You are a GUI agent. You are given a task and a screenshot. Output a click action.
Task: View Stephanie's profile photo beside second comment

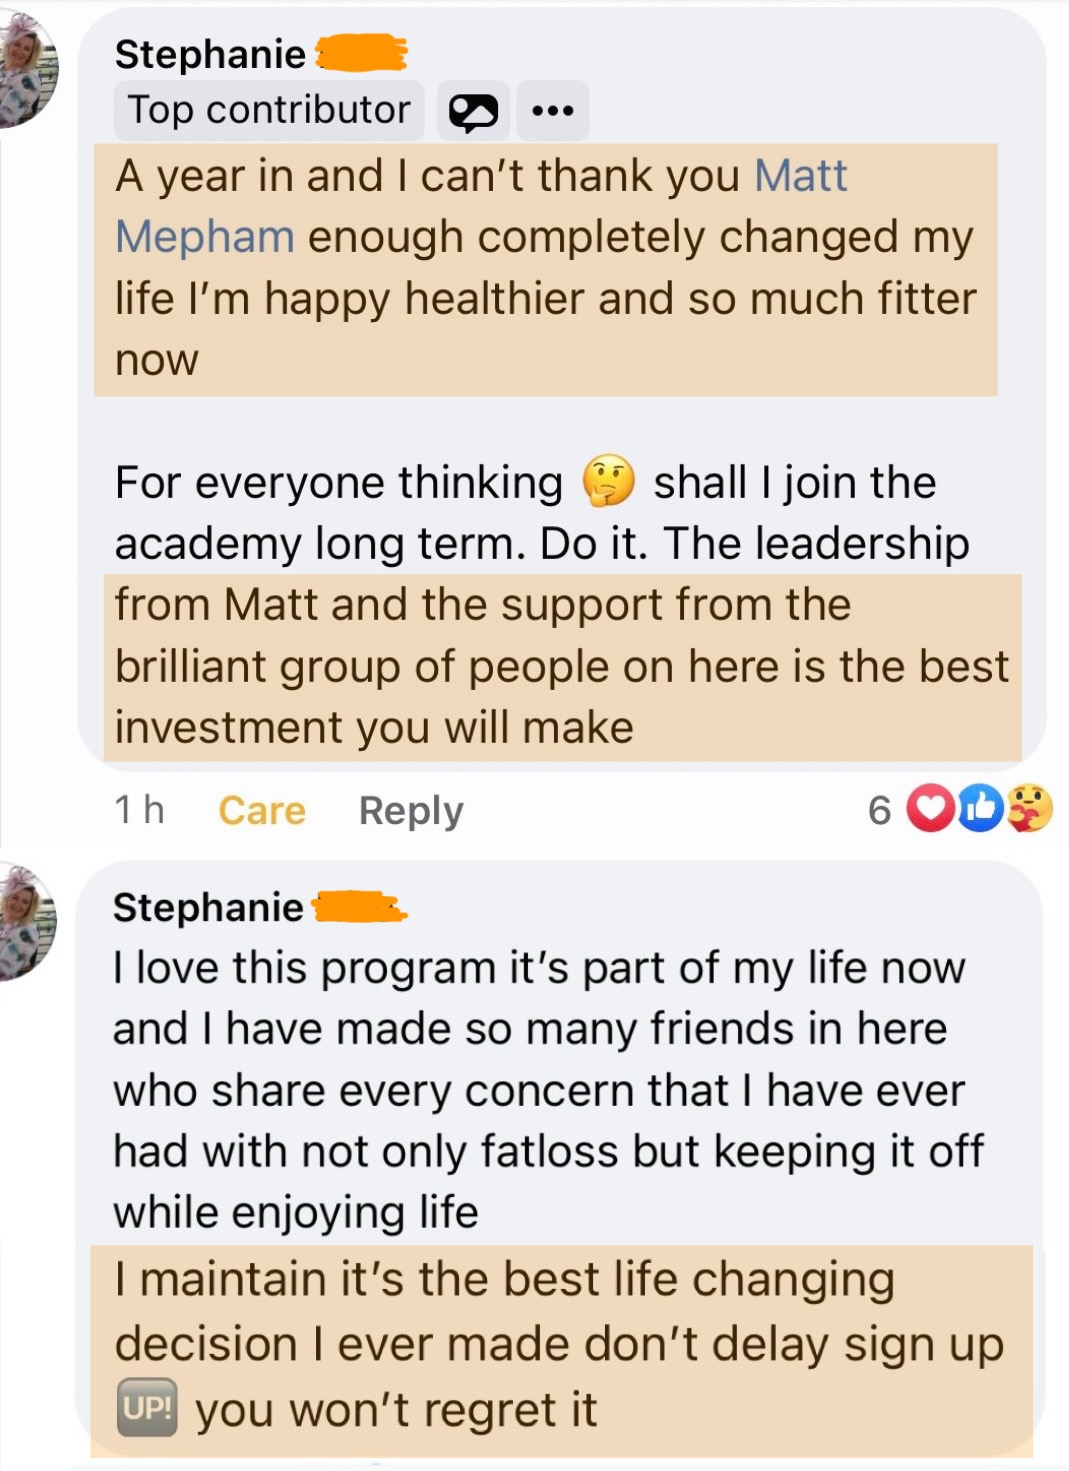pyautogui.click(x=26, y=922)
